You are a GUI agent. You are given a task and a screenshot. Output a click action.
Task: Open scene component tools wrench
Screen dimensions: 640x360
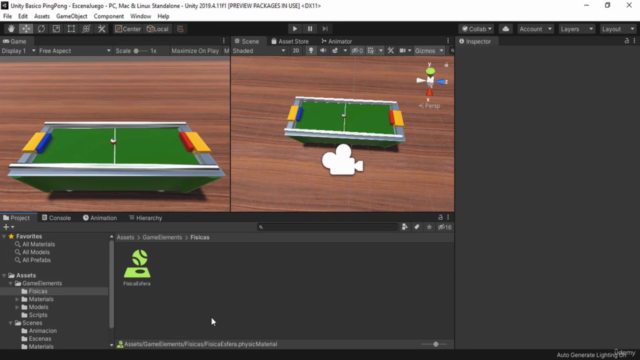point(391,51)
